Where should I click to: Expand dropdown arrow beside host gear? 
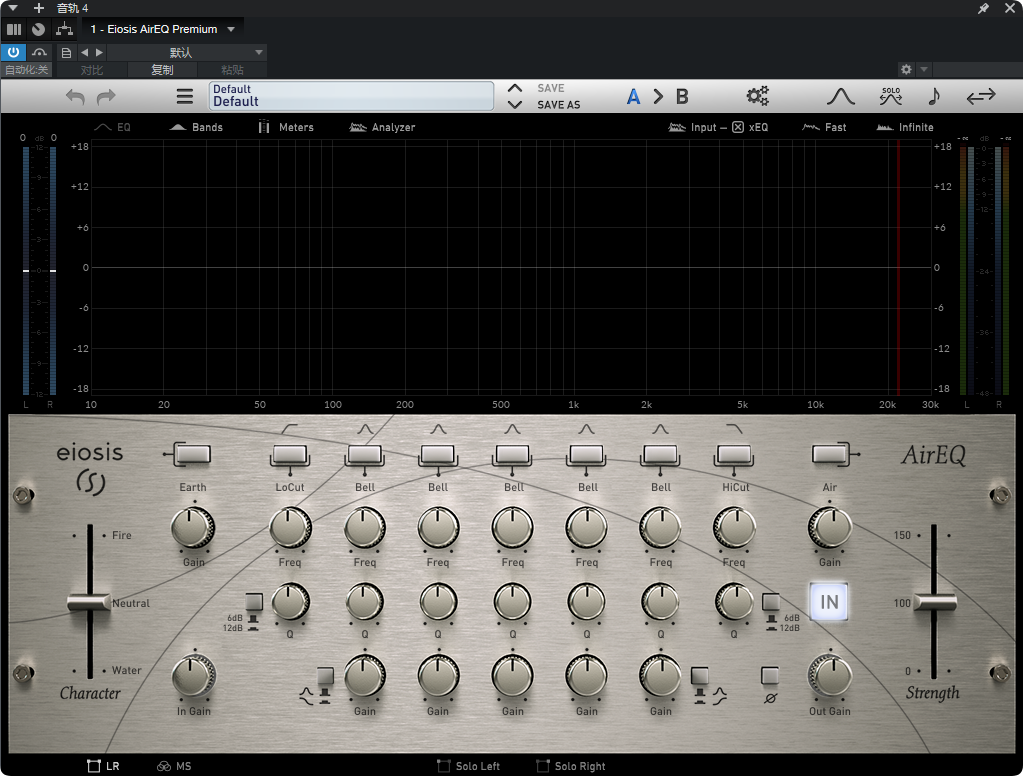point(924,69)
